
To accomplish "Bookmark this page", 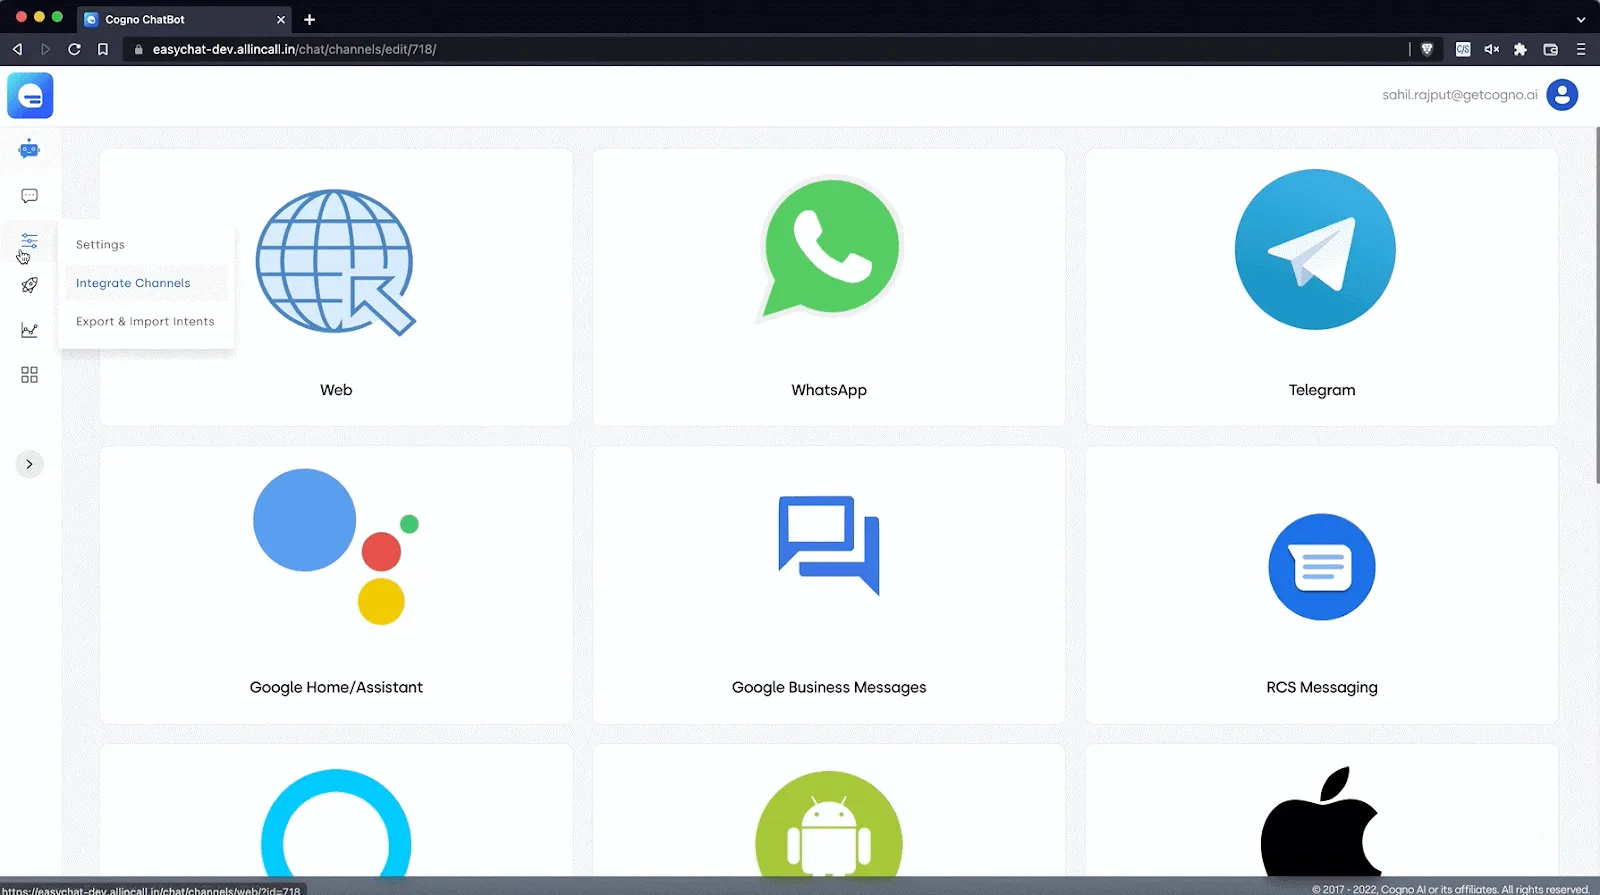I will pyautogui.click(x=102, y=49).
